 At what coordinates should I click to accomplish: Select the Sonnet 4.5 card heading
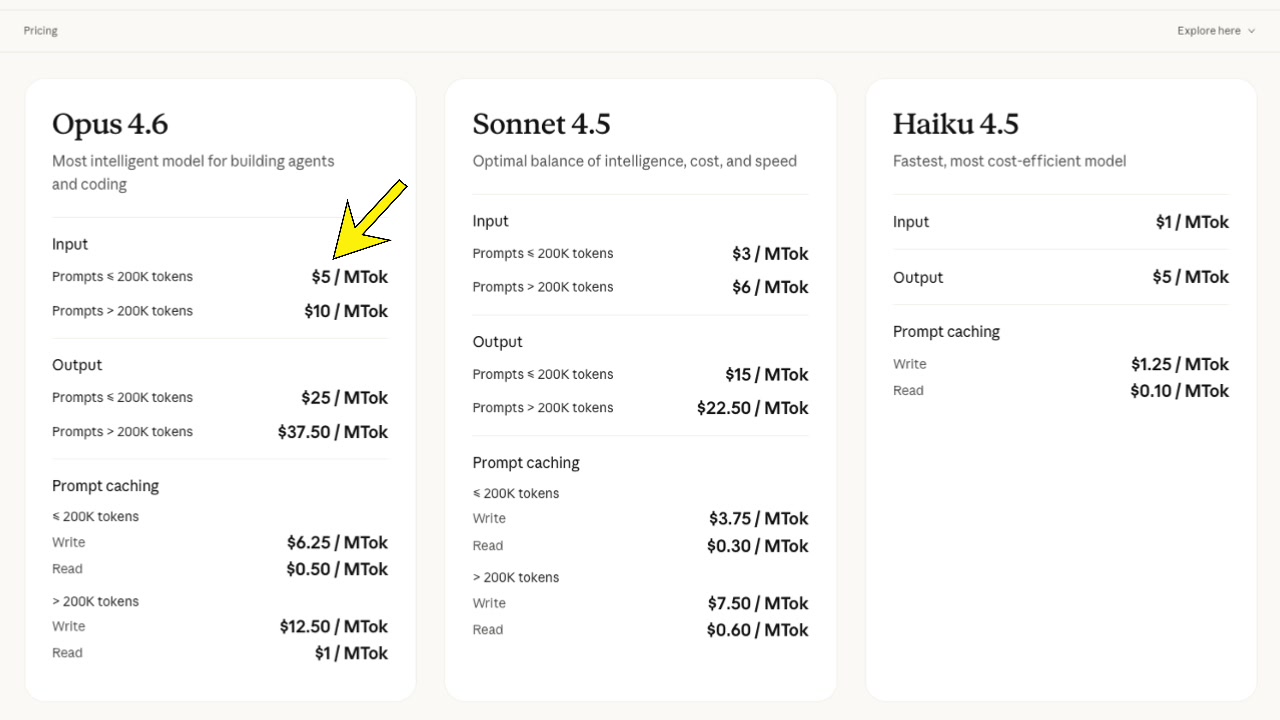coord(540,124)
